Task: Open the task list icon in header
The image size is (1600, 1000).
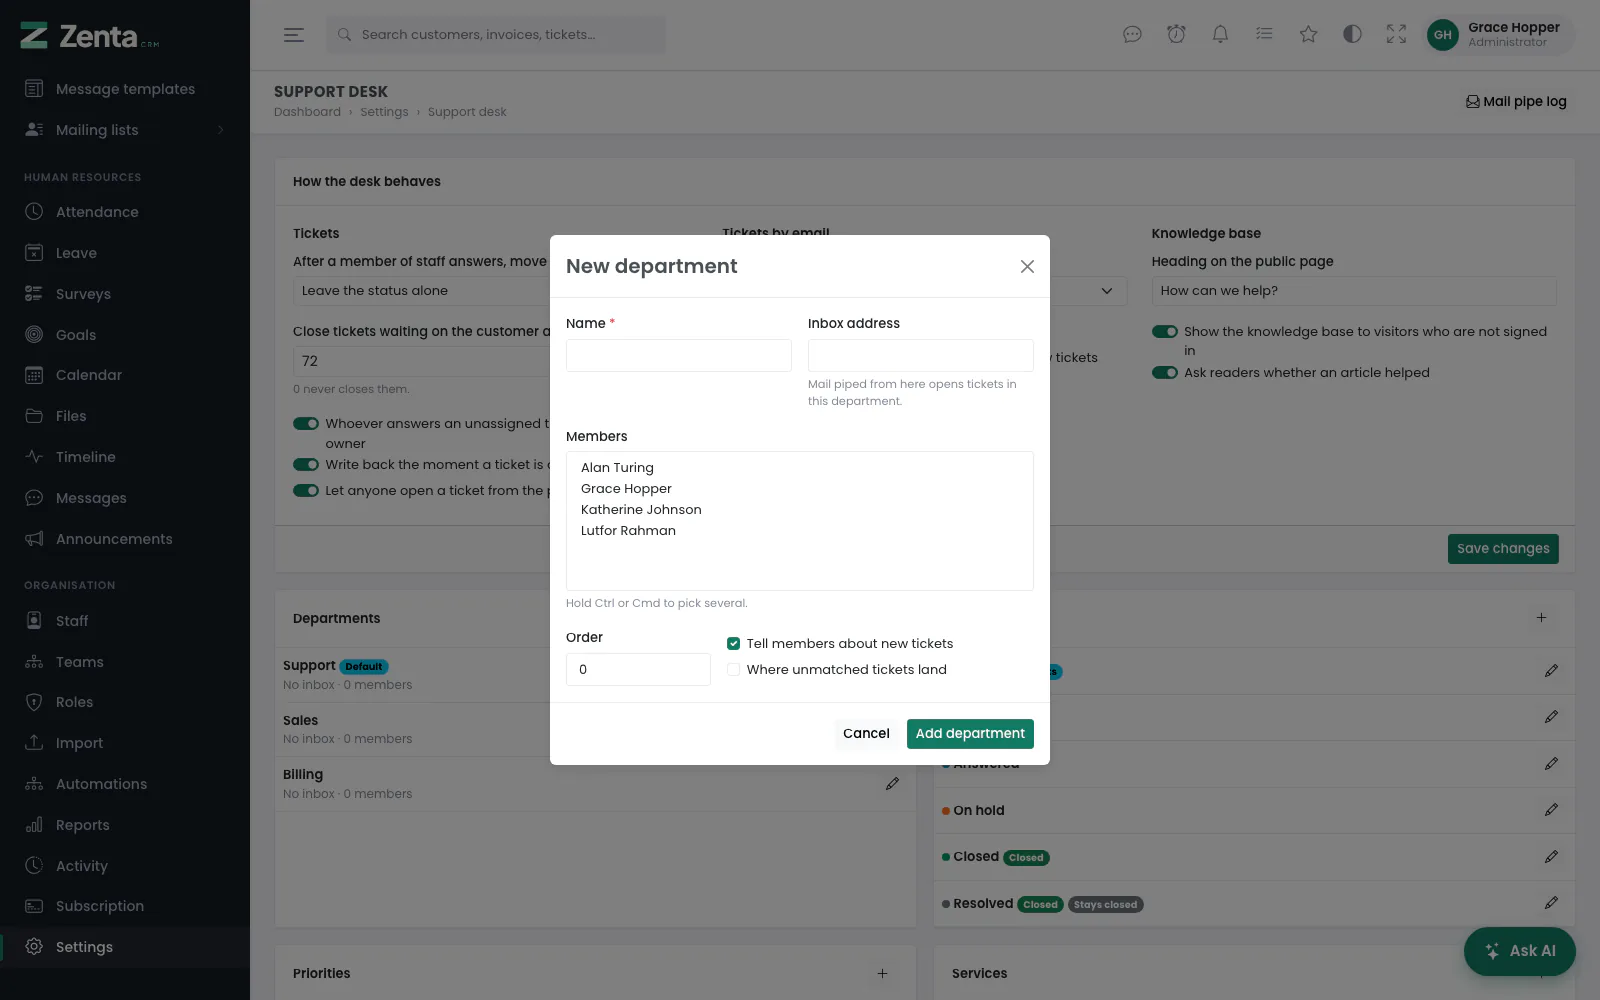Action: click(x=1264, y=35)
